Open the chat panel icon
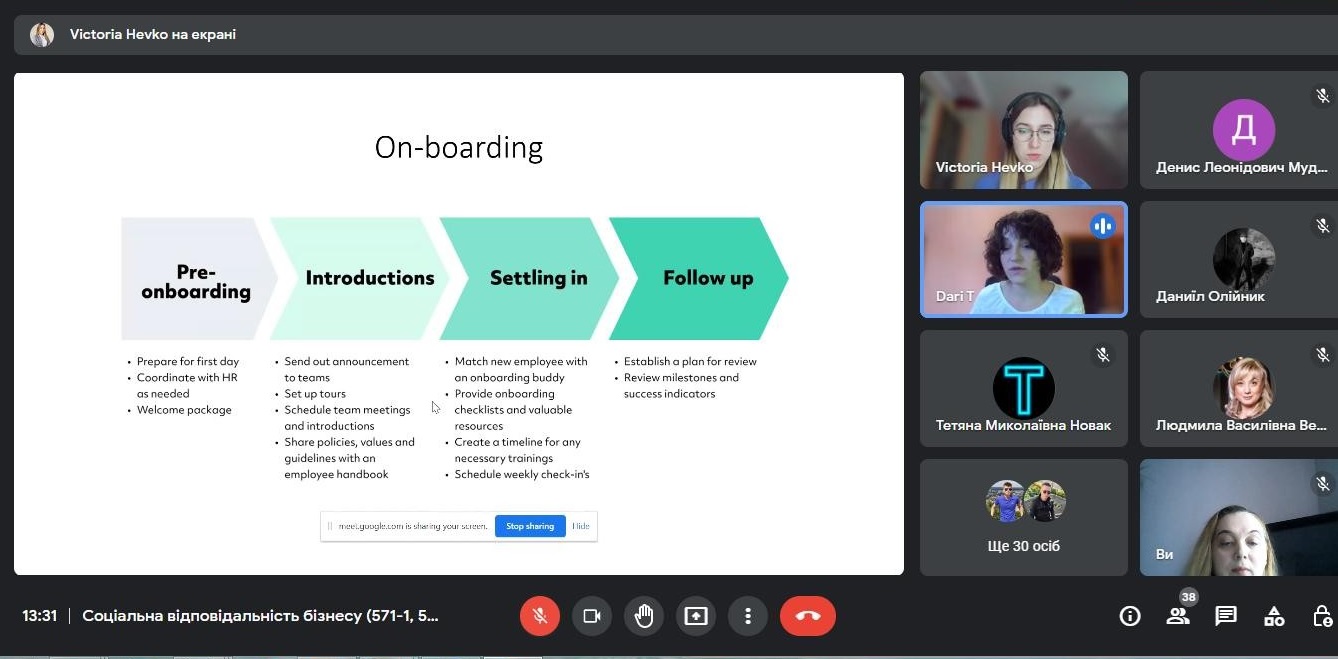This screenshot has height=659, width=1338. pyautogui.click(x=1226, y=616)
